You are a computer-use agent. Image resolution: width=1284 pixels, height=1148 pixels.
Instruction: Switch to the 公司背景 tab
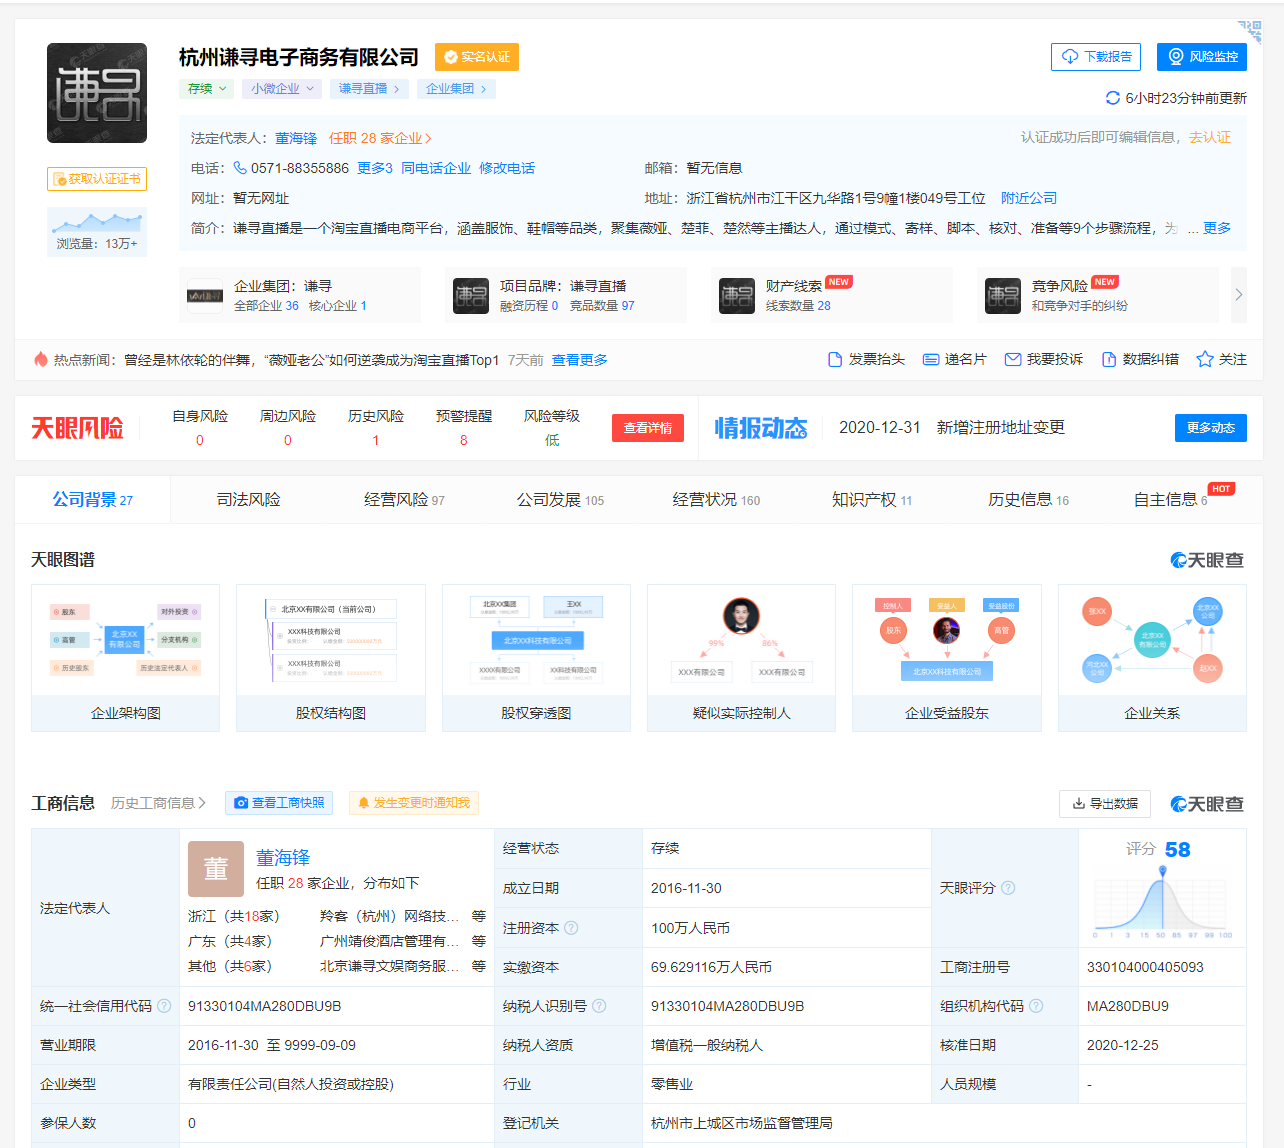tap(92, 500)
